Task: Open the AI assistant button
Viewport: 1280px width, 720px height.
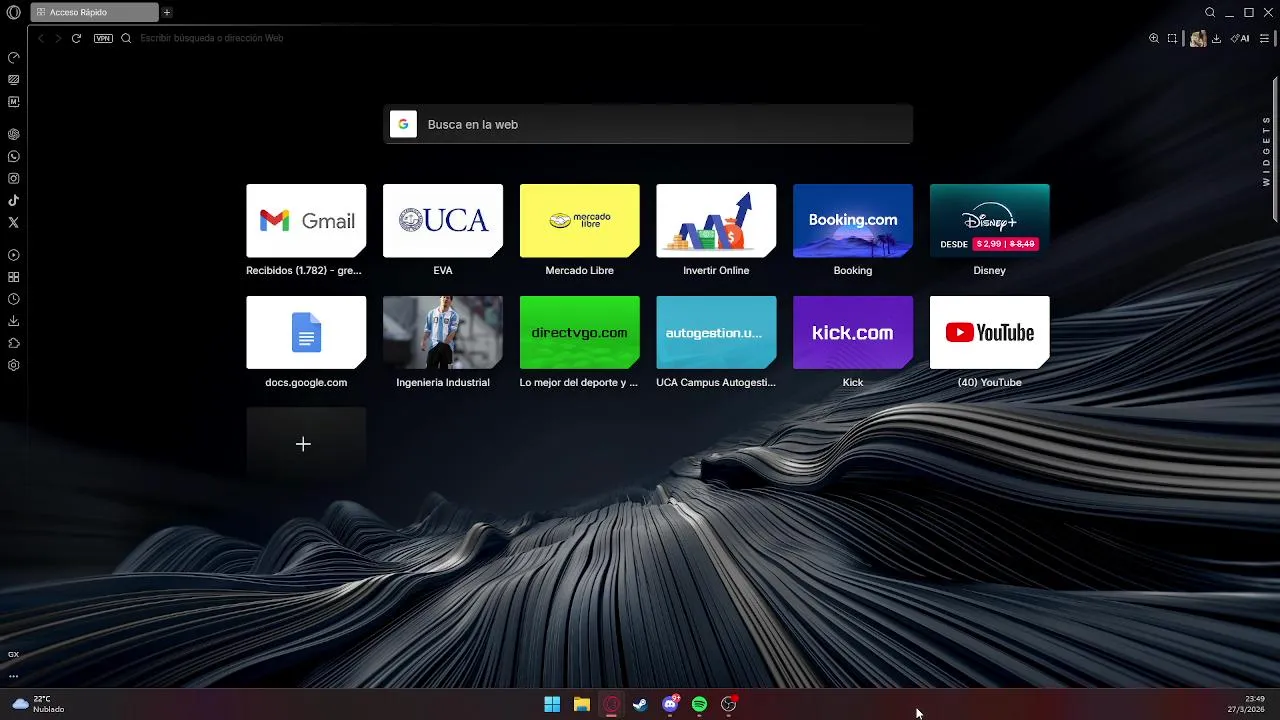Action: pyautogui.click(x=1240, y=38)
